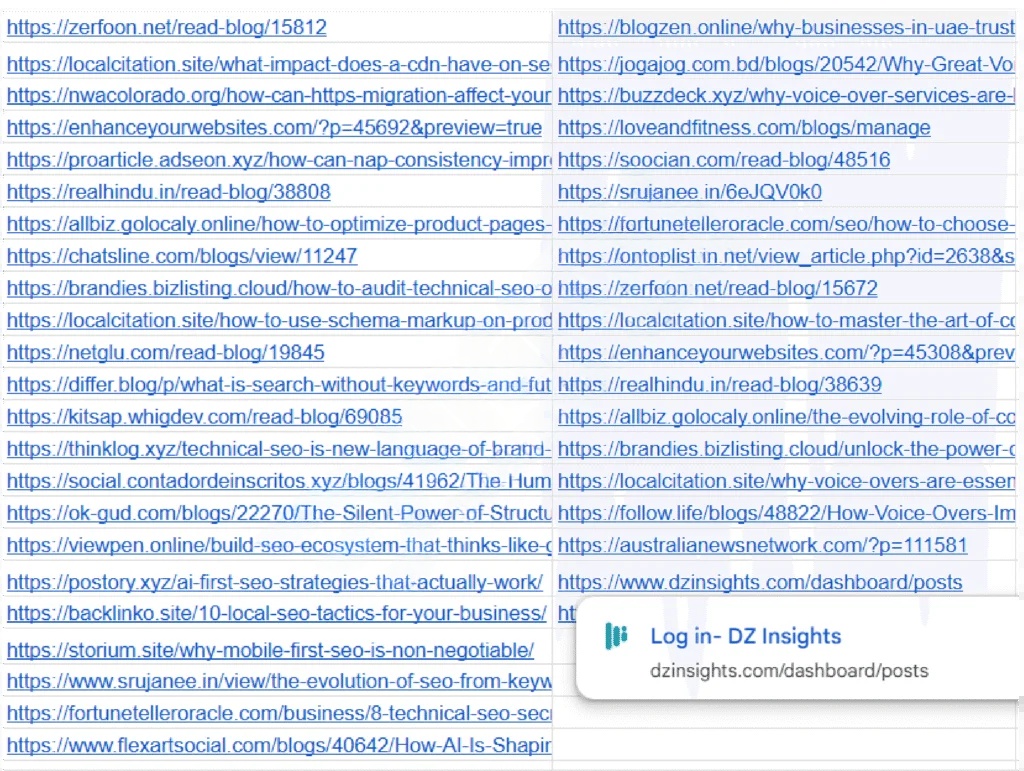Open the zerfoon.net read-blog 15812 link
Image resolution: width=1024 pixels, height=771 pixels.
(x=166, y=27)
